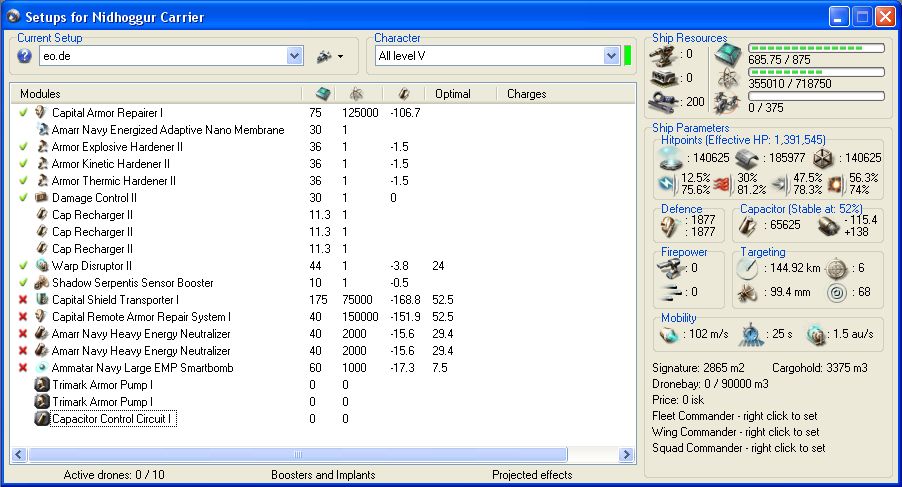This screenshot has width=902, height=487.
Task: Click the horizontal scrollbar thumb in modules list
Action: pos(297,455)
